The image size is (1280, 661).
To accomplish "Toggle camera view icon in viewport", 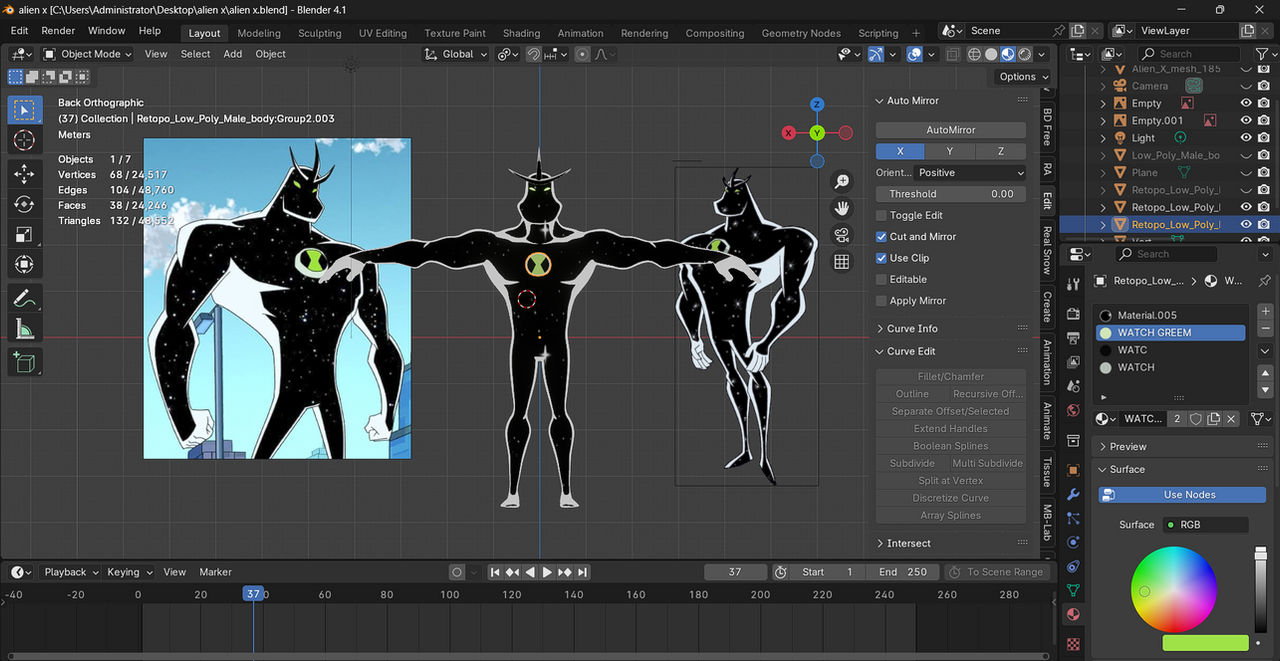I will point(842,235).
